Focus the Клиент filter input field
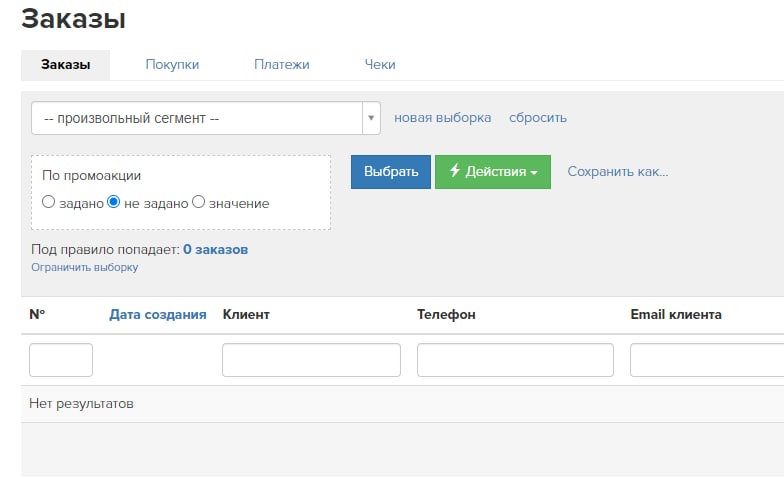Screen dimensions: 784x495 point(311,360)
